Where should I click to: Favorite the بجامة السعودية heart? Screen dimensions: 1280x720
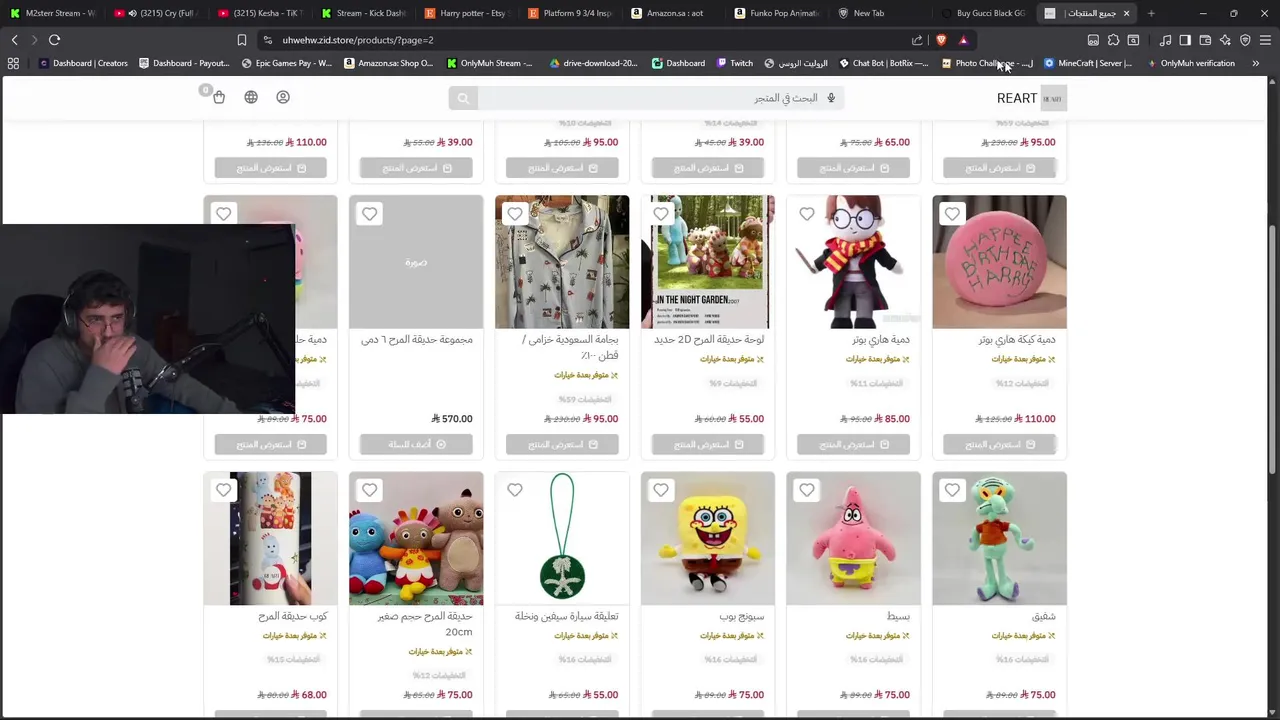(x=515, y=213)
